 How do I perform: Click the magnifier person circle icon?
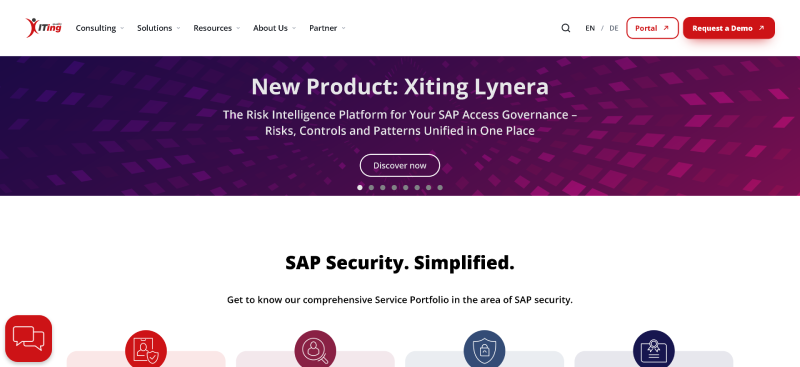click(x=315, y=351)
